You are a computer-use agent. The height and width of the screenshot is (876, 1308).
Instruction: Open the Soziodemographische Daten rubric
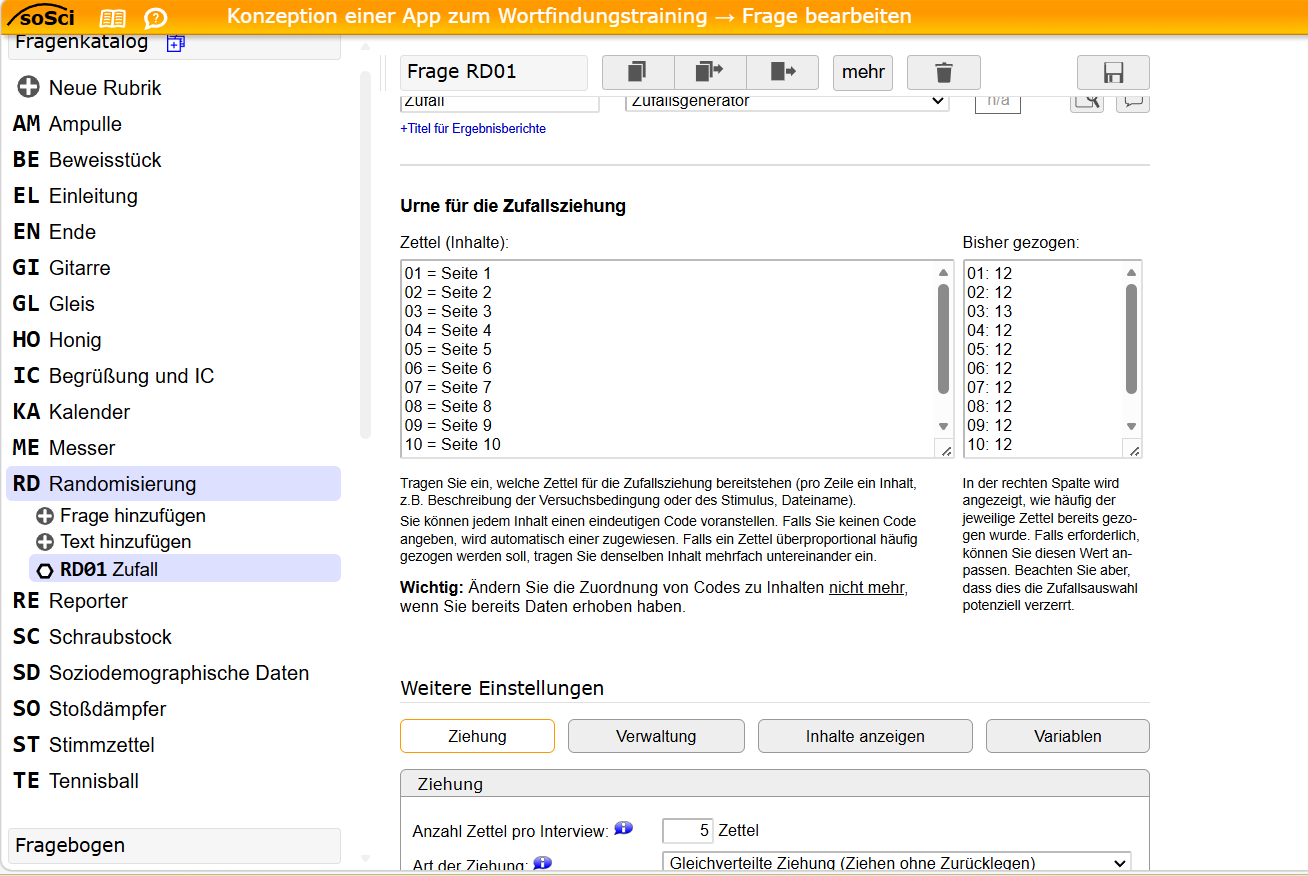point(178,673)
